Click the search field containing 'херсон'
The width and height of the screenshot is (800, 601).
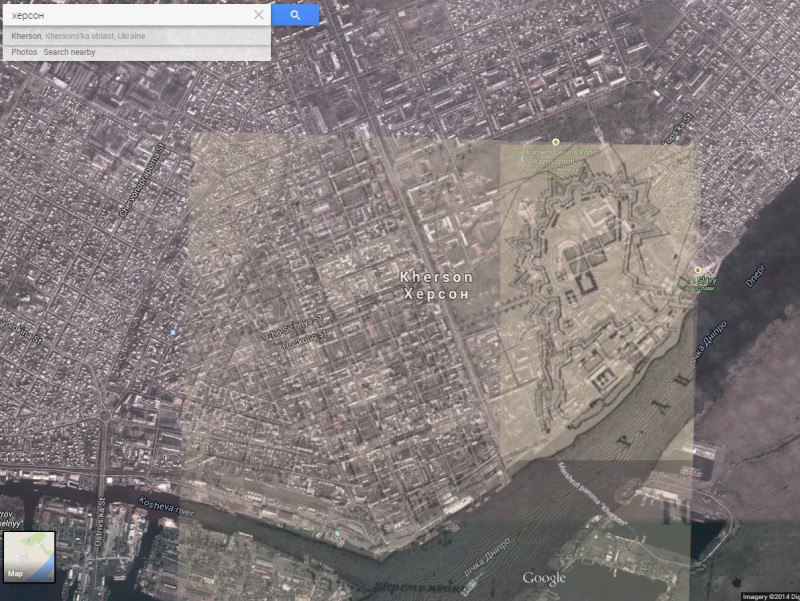pyautogui.click(x=125, y=15)
